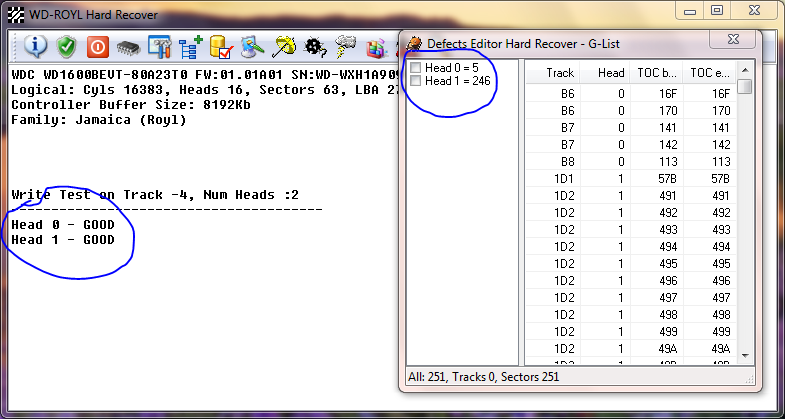Sort by the Track column header
785x419 pixels.
tap(553, 73)
